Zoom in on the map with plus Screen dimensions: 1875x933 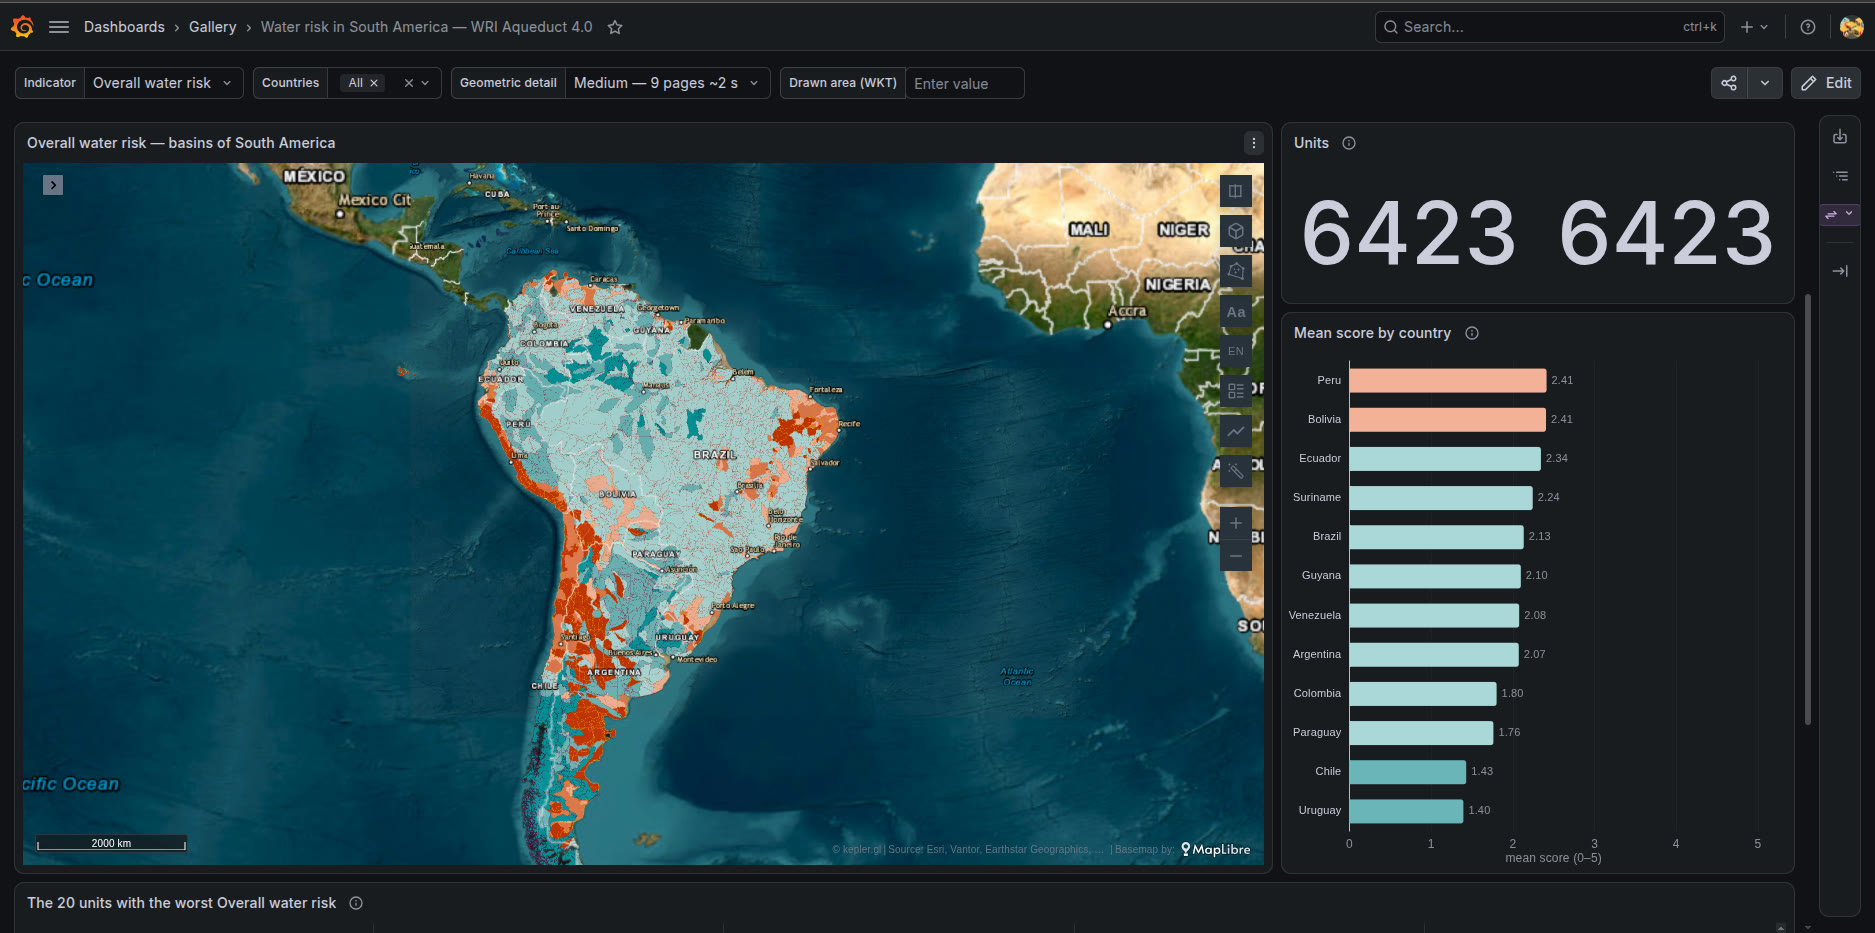pyautogui.click(x=1236, y=523)
